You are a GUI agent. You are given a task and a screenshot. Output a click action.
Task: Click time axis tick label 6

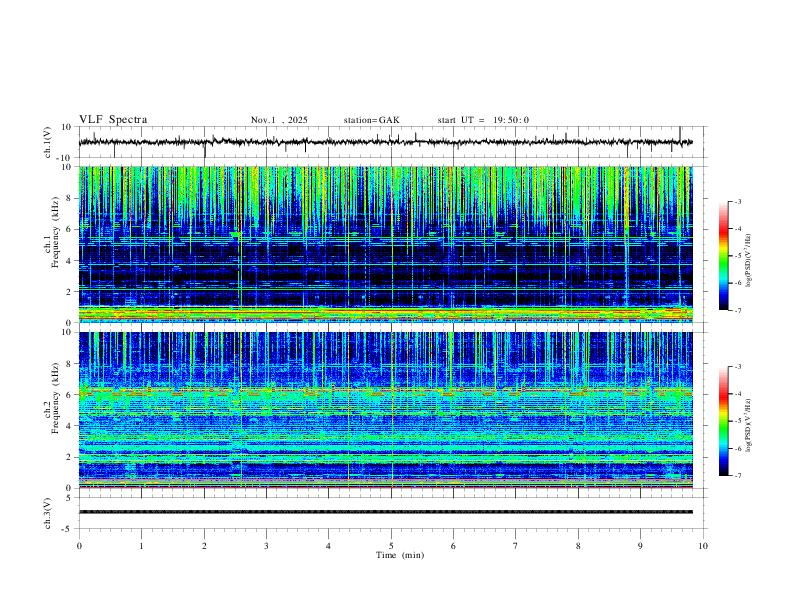point(453,546)
